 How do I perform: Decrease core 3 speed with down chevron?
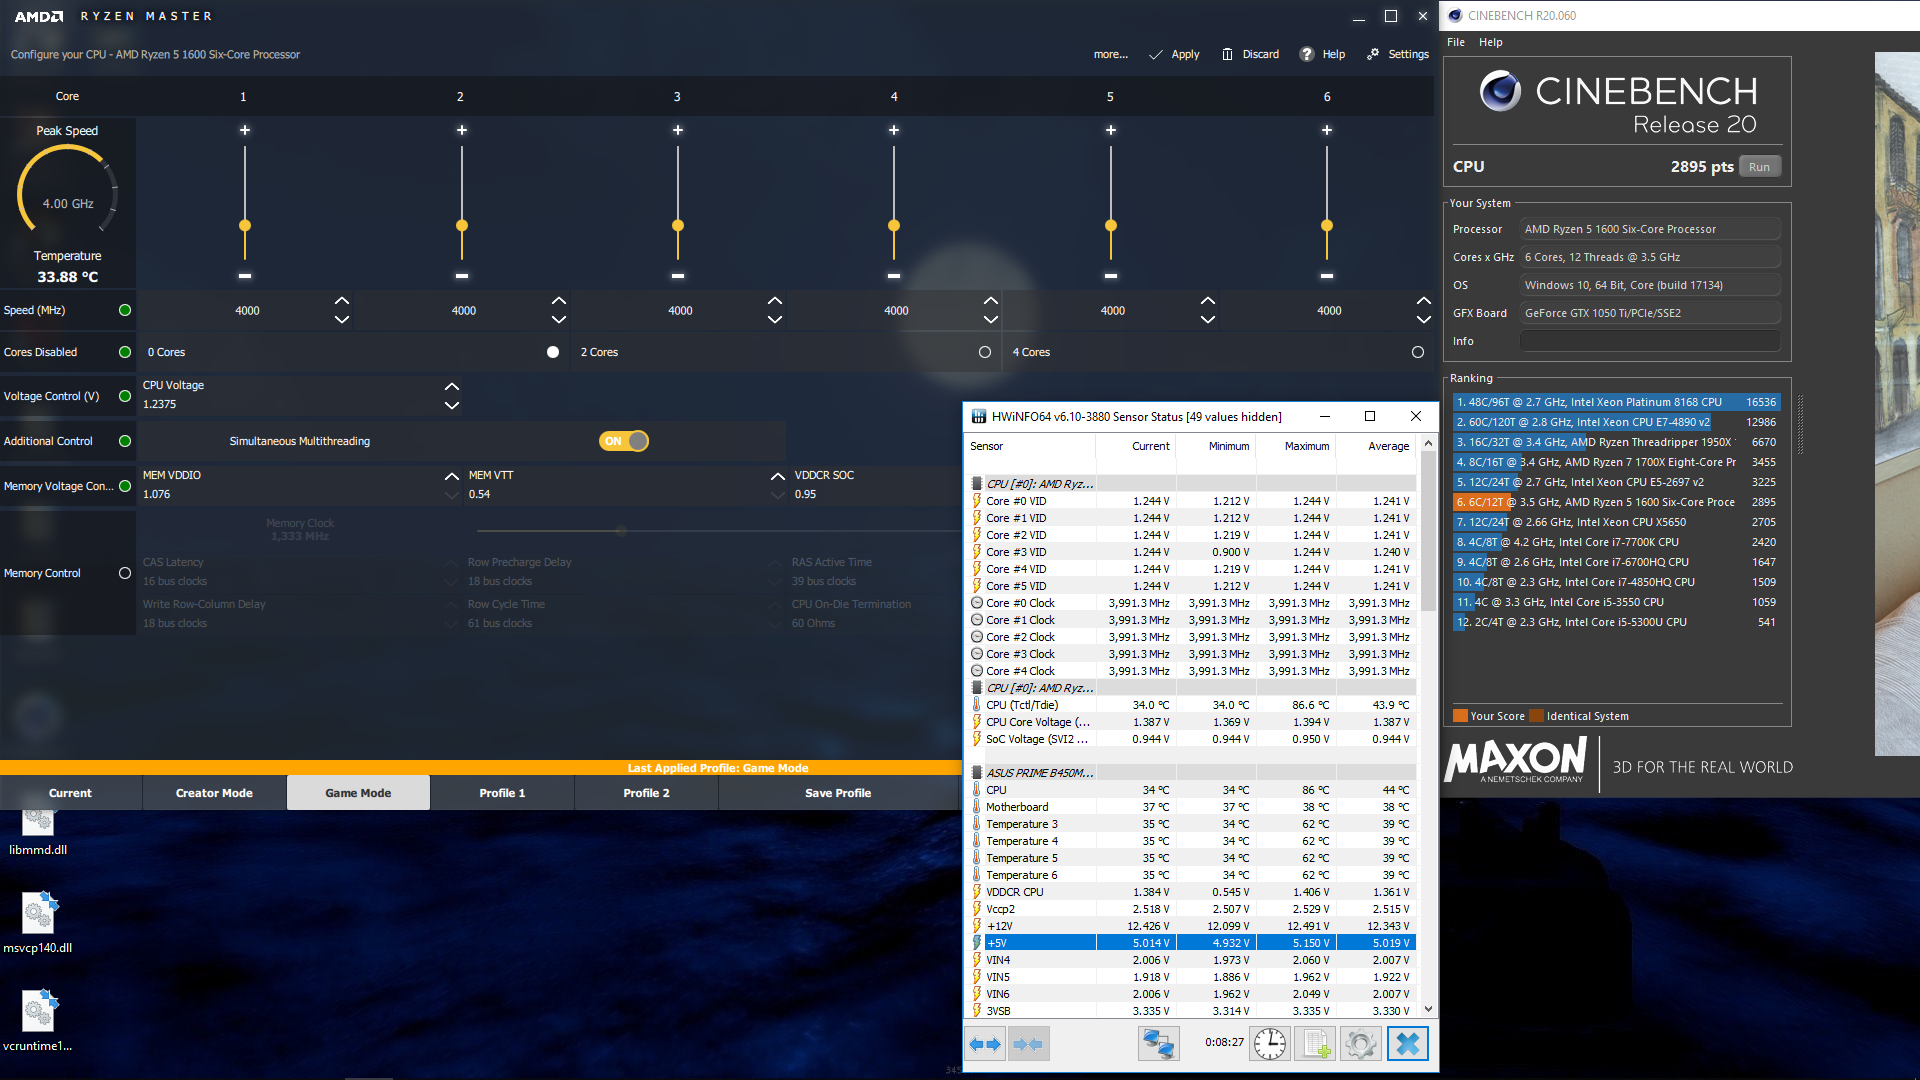coord(775,320)
